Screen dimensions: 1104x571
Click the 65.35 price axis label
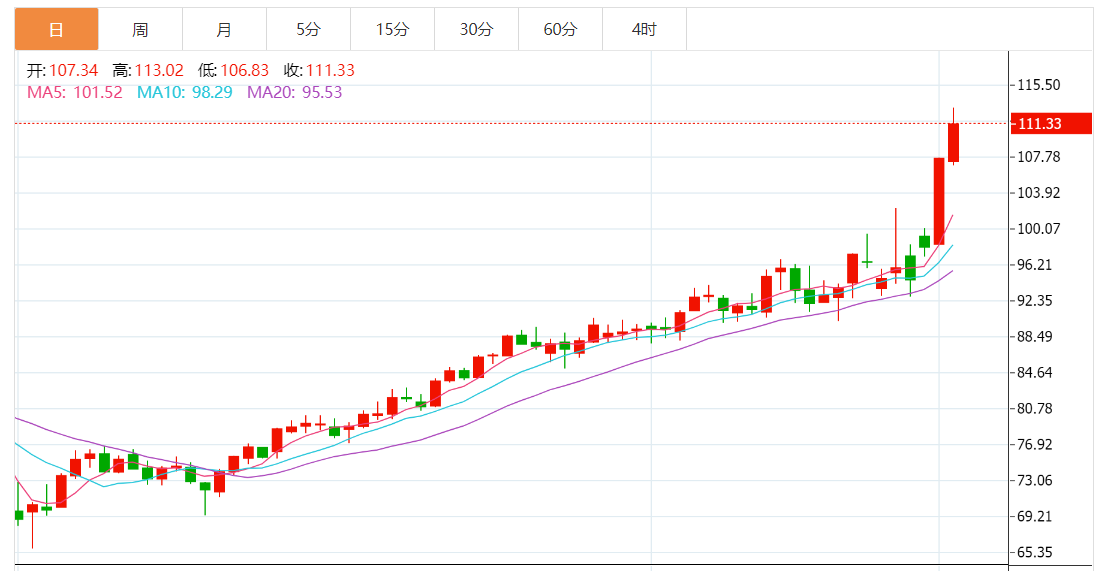pos(1035,552)
